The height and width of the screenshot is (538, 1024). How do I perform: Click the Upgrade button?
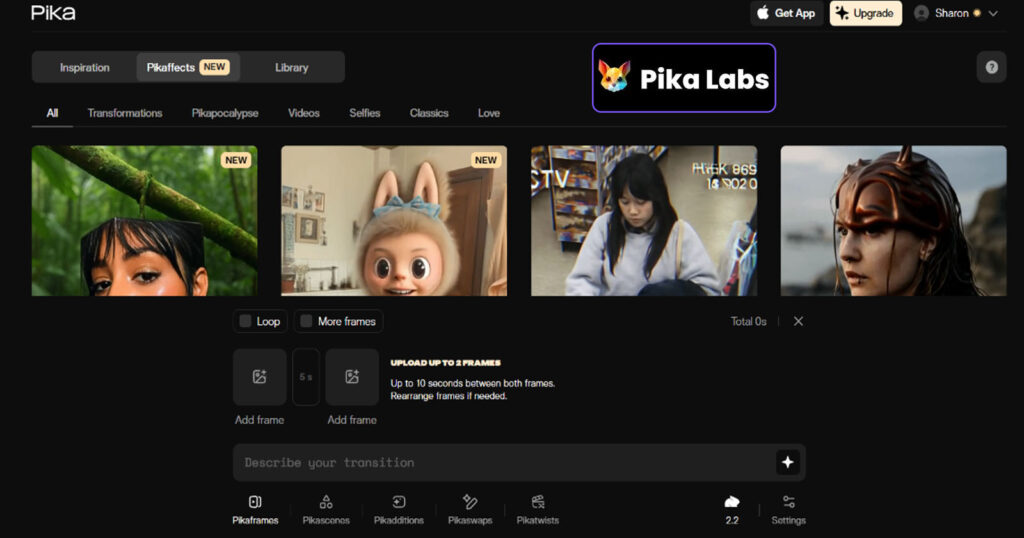tap(865, 13)
